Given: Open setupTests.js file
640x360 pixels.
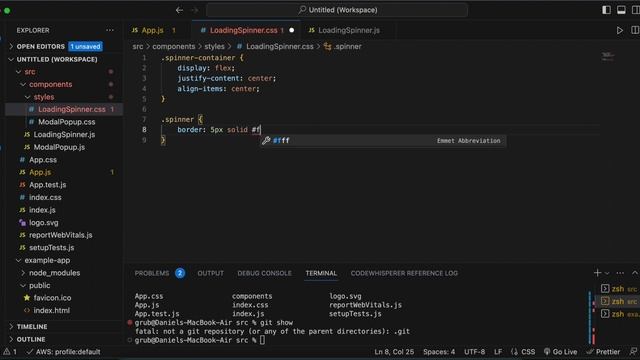Looking at the screenshot, I should (x=51, y=248).
